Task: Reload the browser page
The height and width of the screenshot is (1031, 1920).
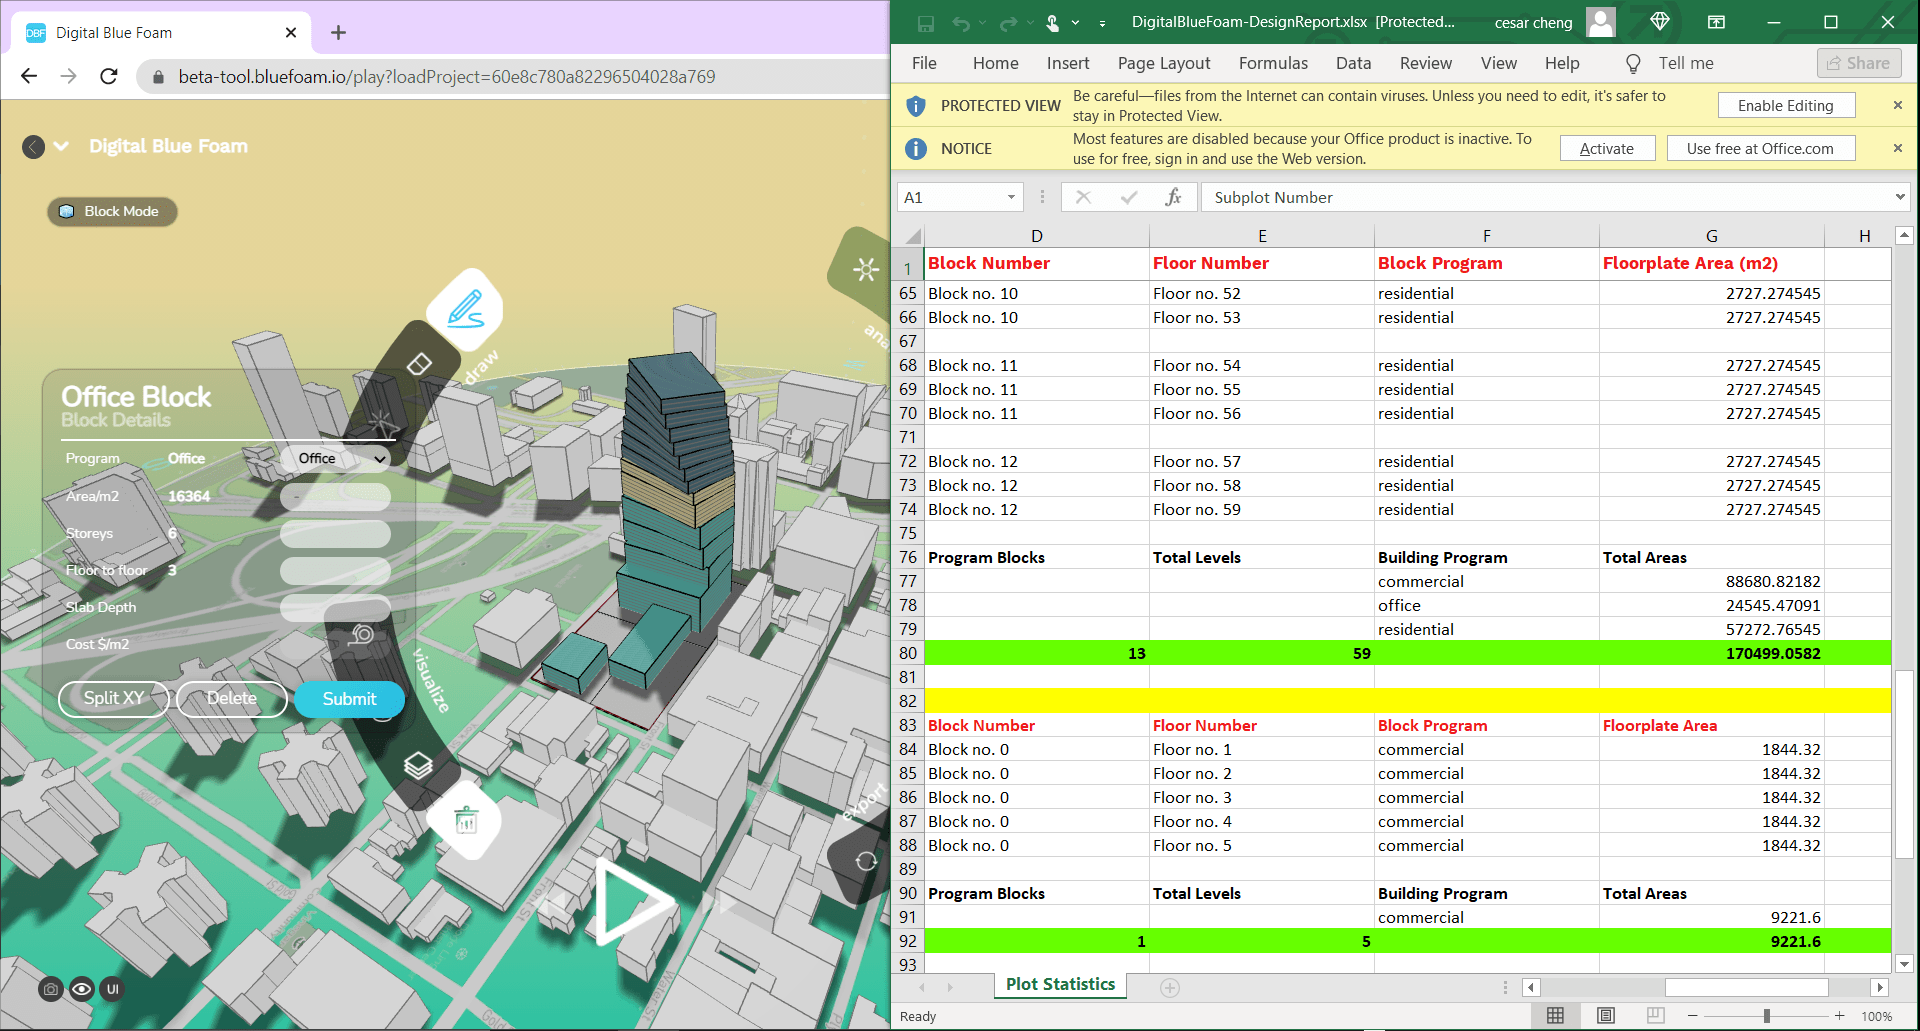Action: click(x=109, y=76)
